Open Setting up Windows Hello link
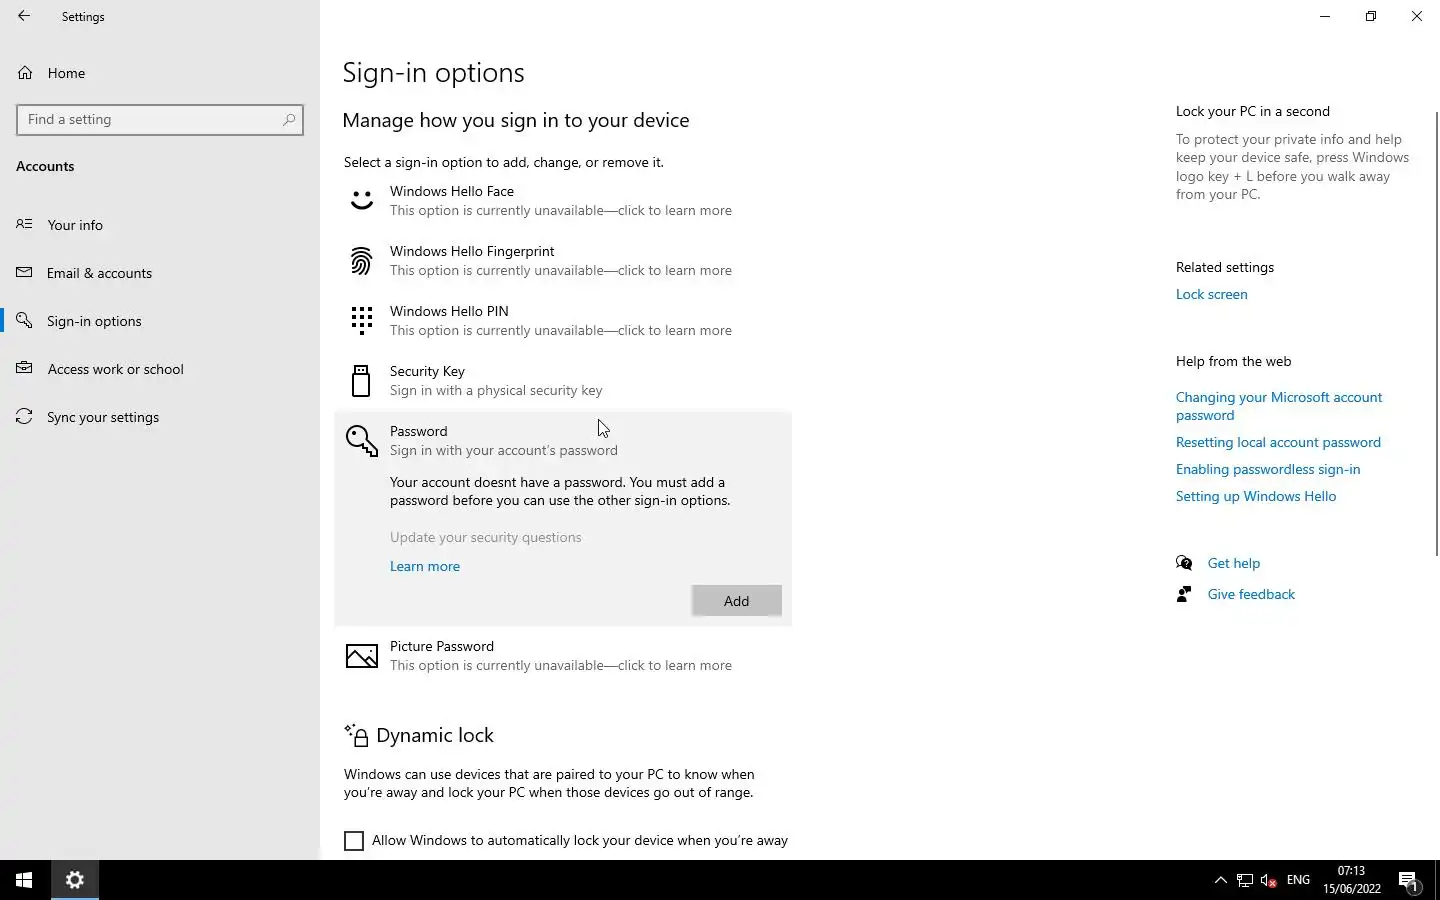The width and height of the screenshot is (1440, 900). point(1256,496)
